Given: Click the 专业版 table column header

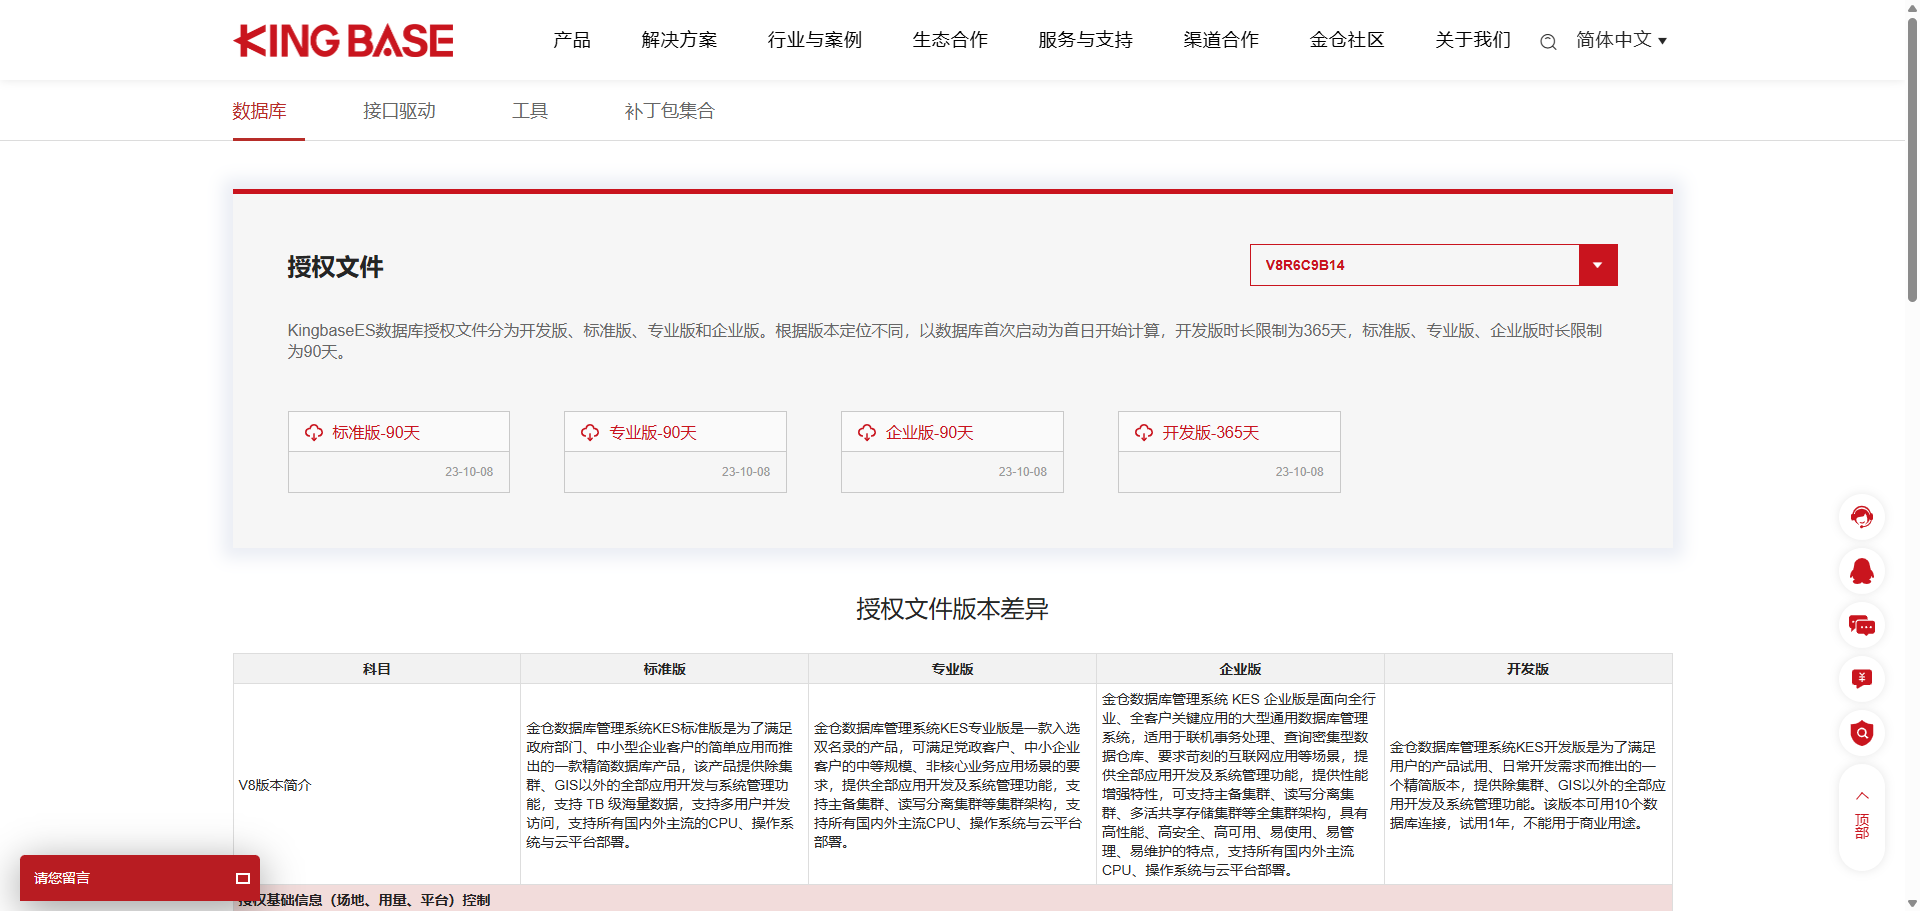Looking at the screenshot, I should [x=953, y=669].
